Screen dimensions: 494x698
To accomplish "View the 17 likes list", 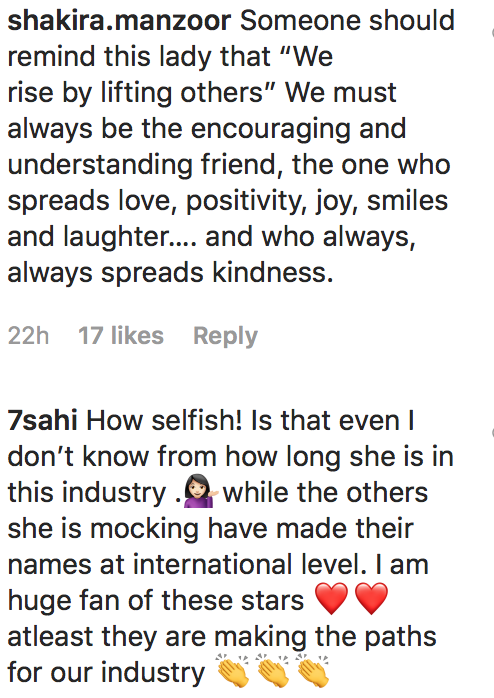I will tap(121, 335).
